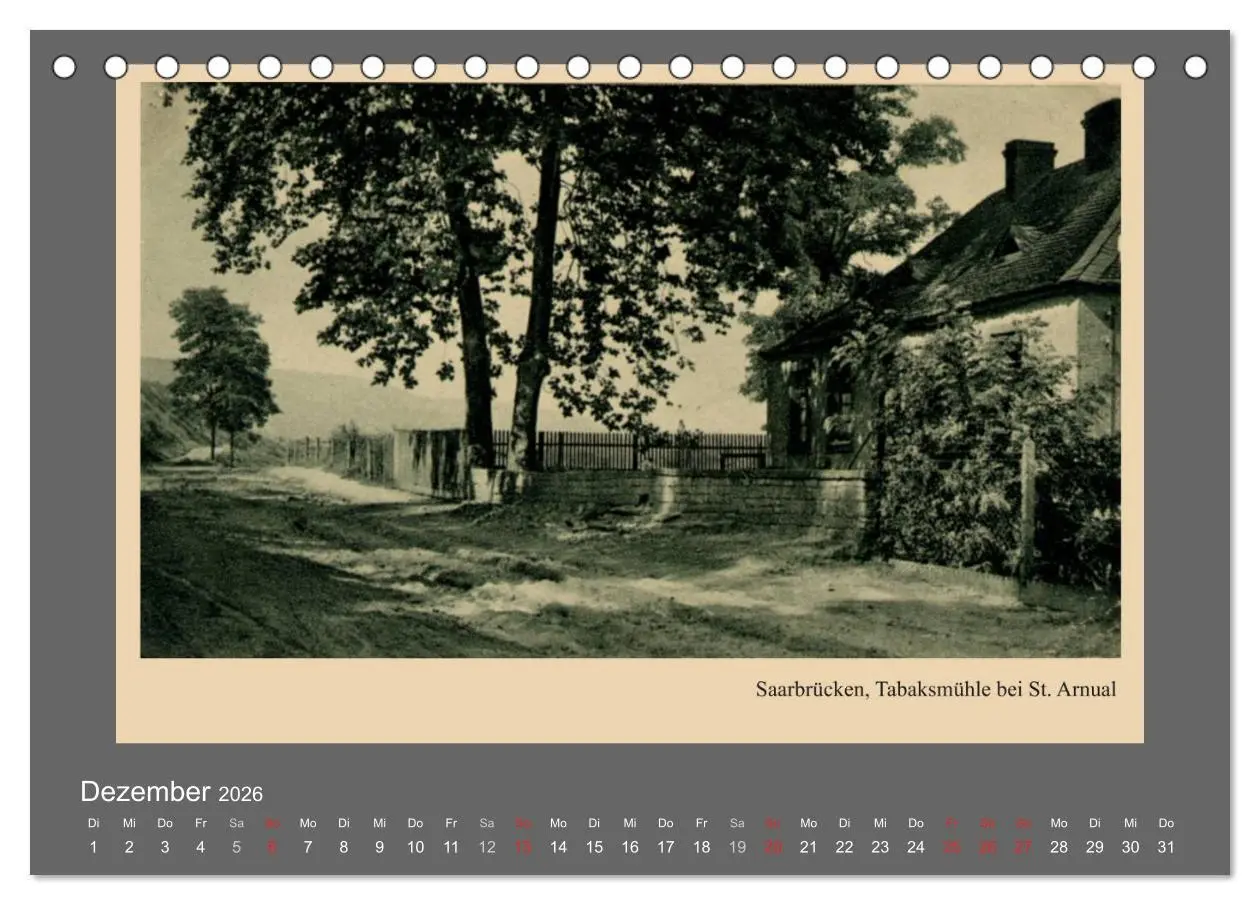
Task: Select date 22 in the calendar row
Action: click(844, 847)
